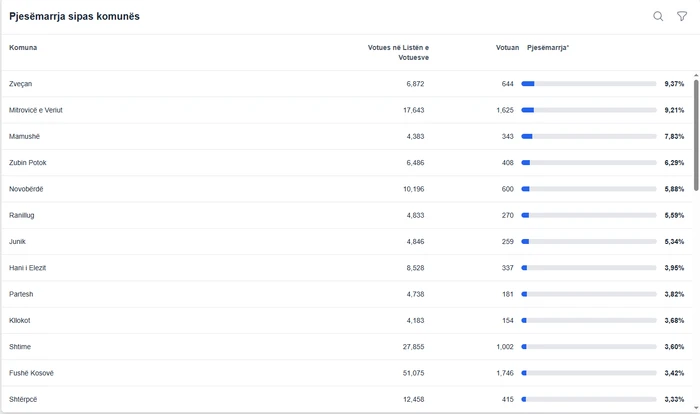Sort by Votues në Listën e Votuesve header
Screen dimensions: 700x414
398,52
